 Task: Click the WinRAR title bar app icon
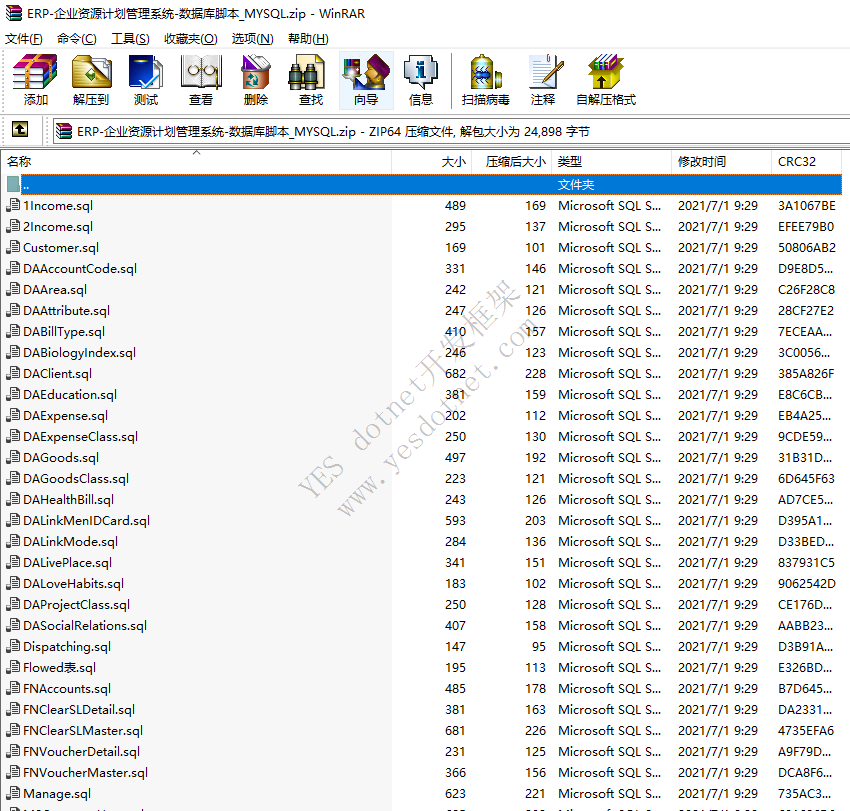[x=14, y=13]
